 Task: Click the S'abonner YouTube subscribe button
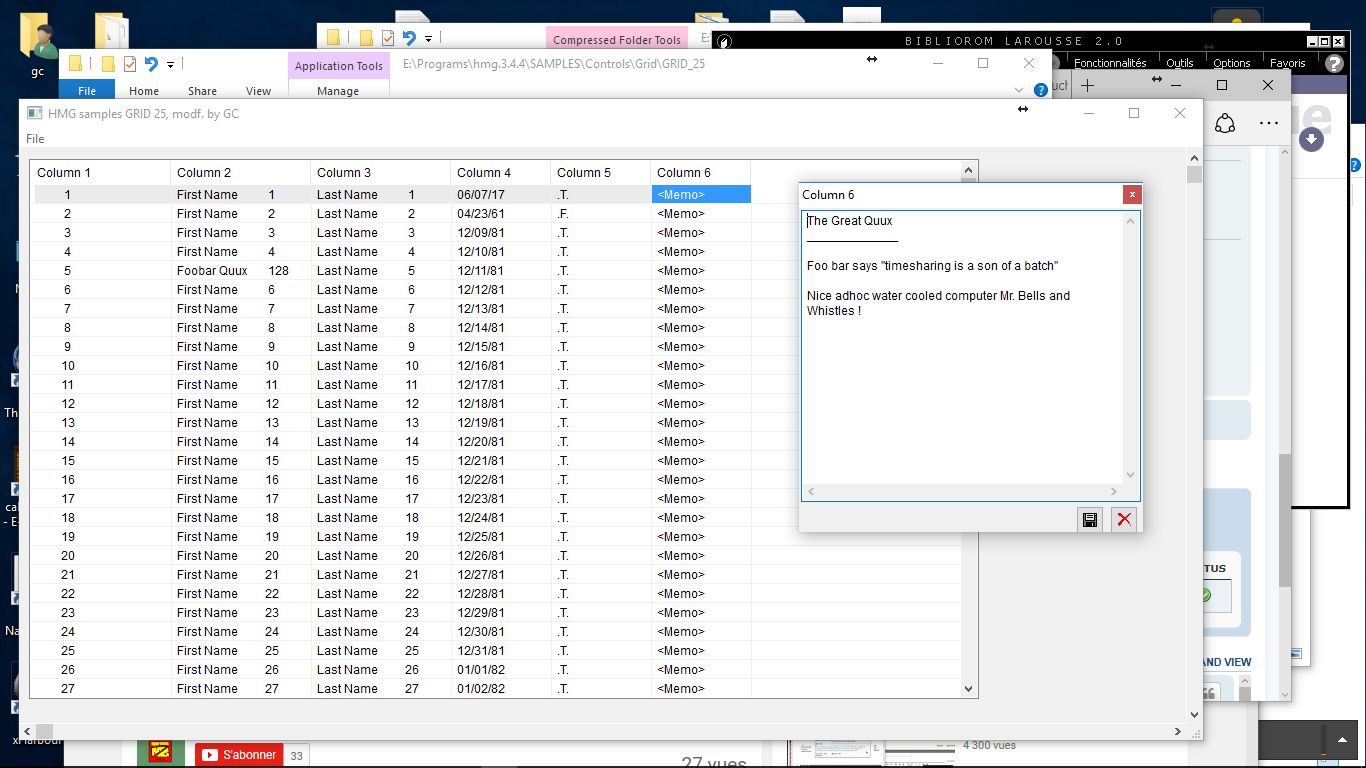click(239, 755)
